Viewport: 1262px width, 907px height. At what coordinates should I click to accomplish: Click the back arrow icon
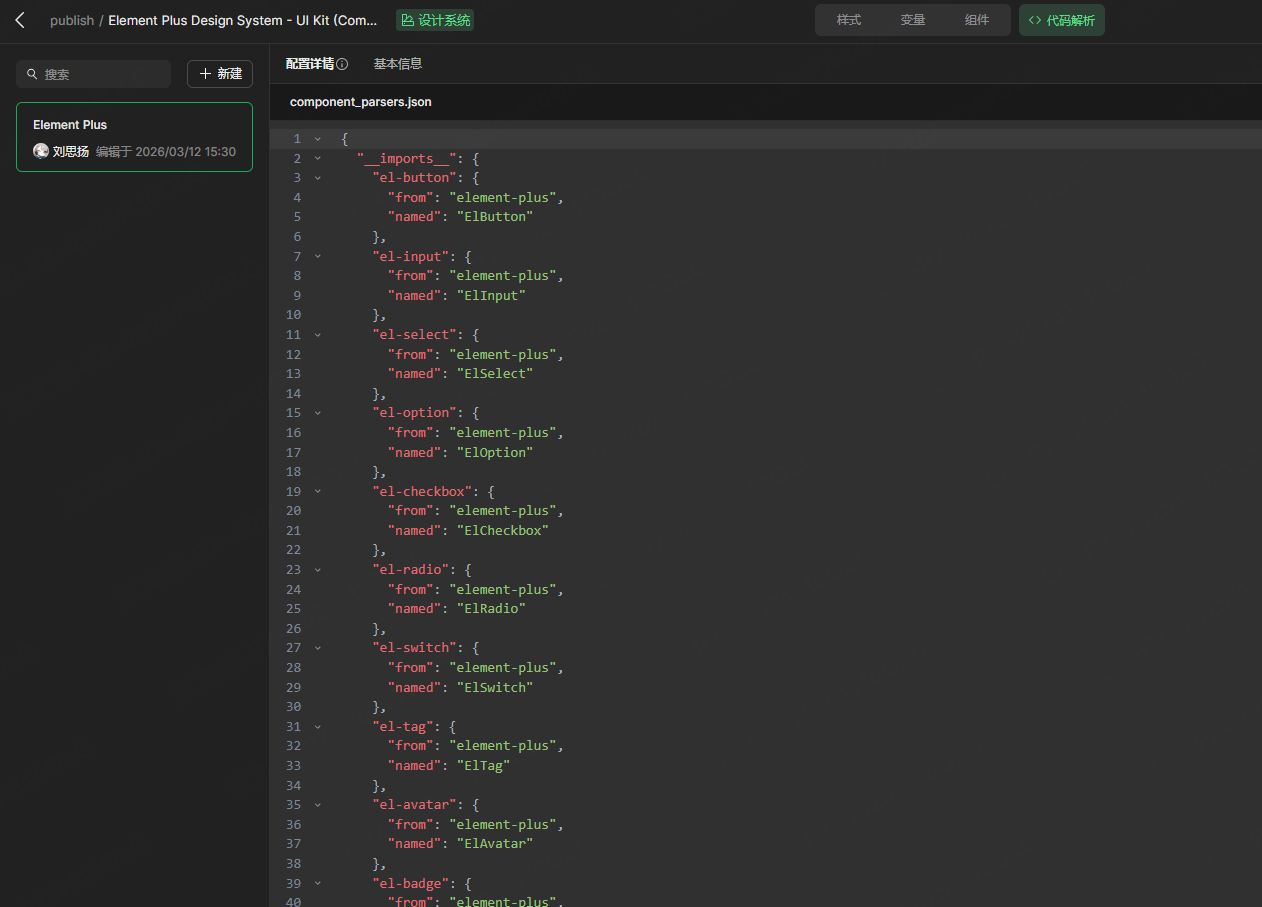(x=20, y=20)
